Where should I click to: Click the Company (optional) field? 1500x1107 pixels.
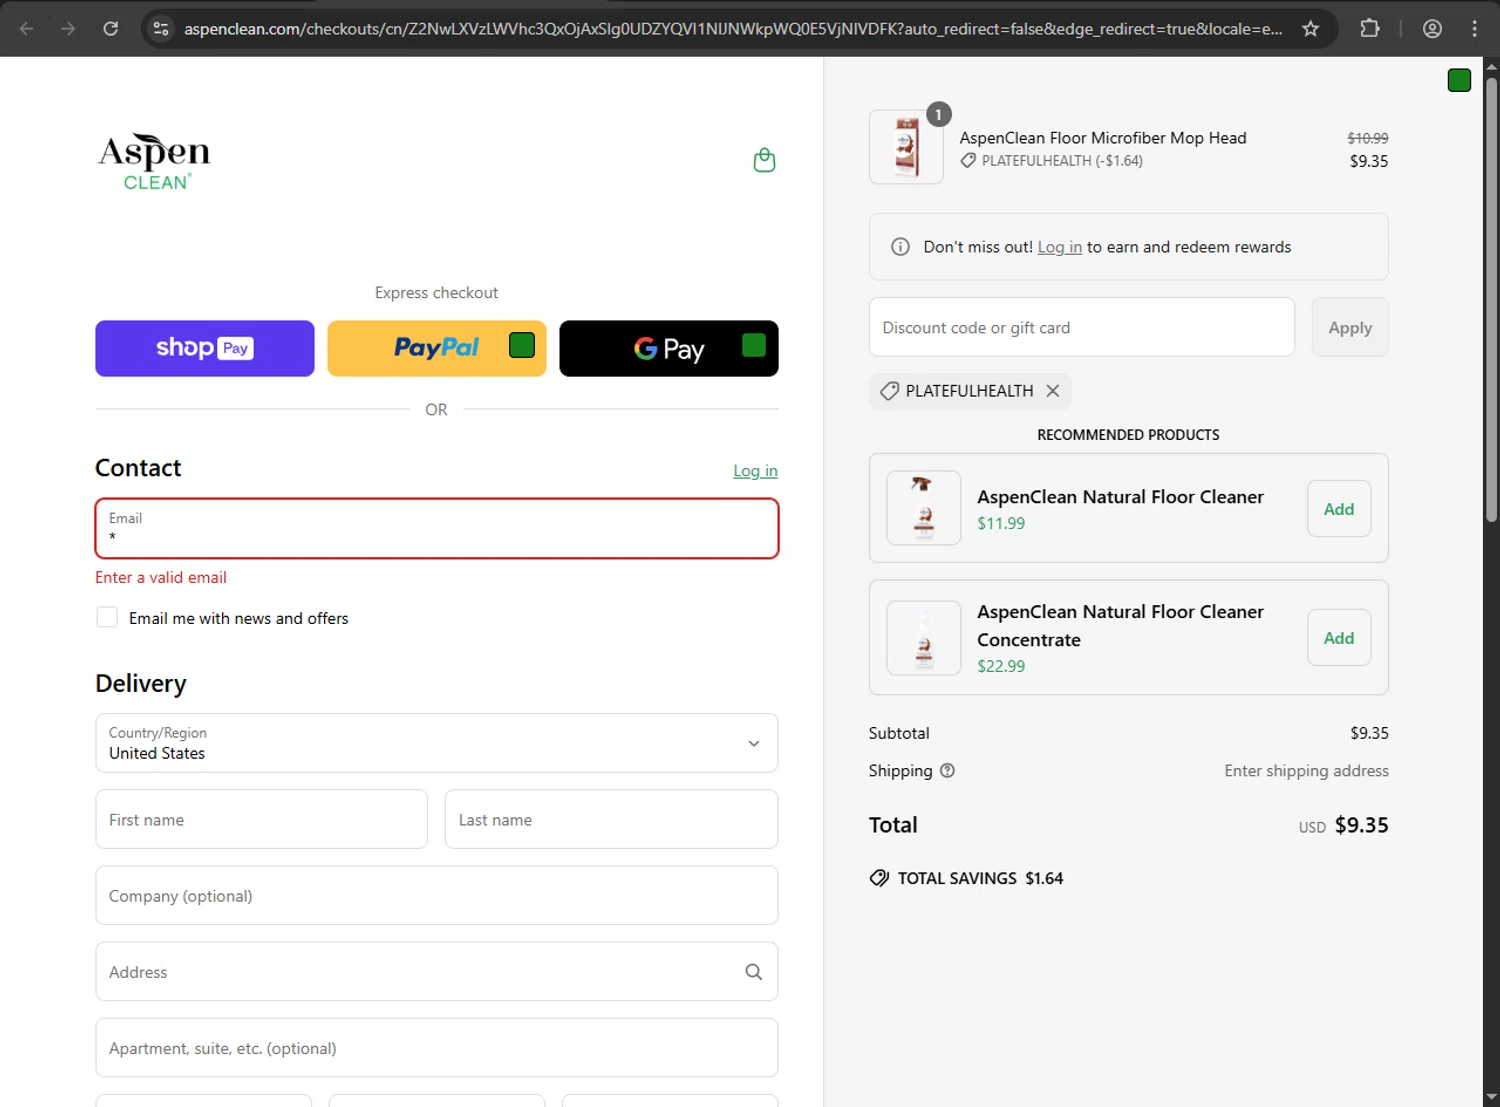coord(437,896)
